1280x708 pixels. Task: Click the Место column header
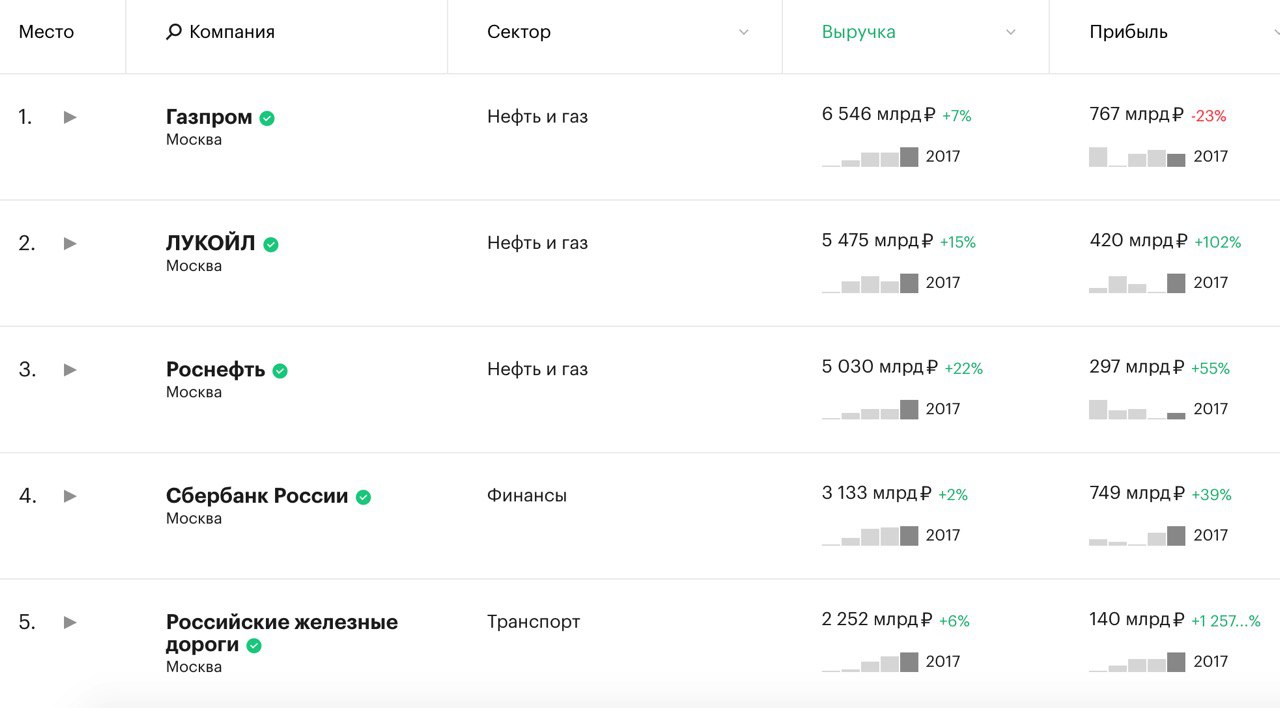pos(46,32)
